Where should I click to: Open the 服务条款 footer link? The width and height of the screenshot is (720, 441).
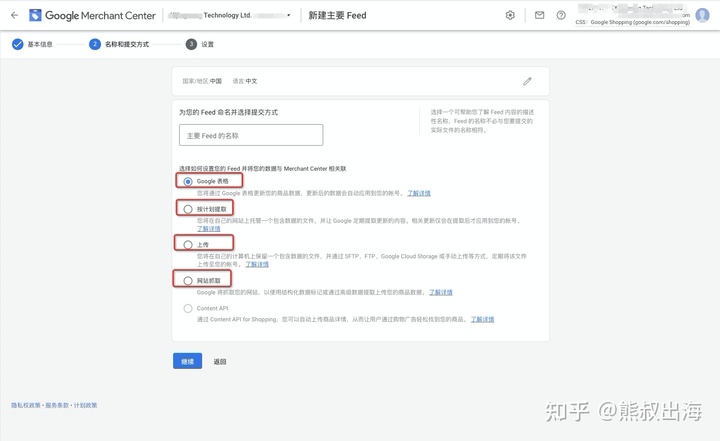[57, 405]
